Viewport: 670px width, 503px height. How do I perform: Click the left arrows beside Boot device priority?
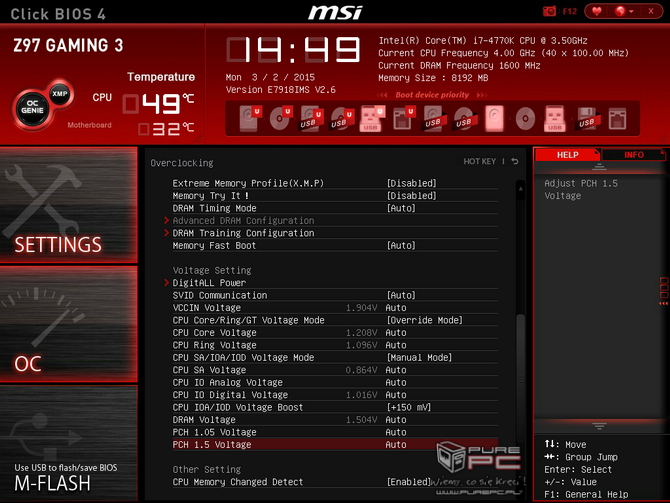click(382, 95)
